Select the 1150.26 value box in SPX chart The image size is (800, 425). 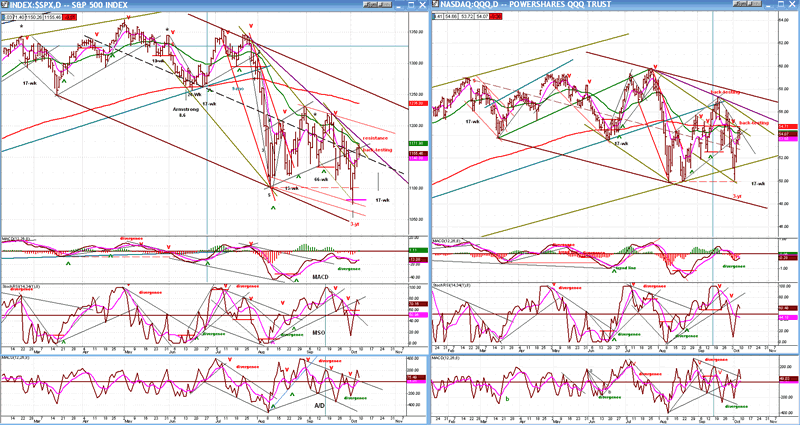pos(34,17)
